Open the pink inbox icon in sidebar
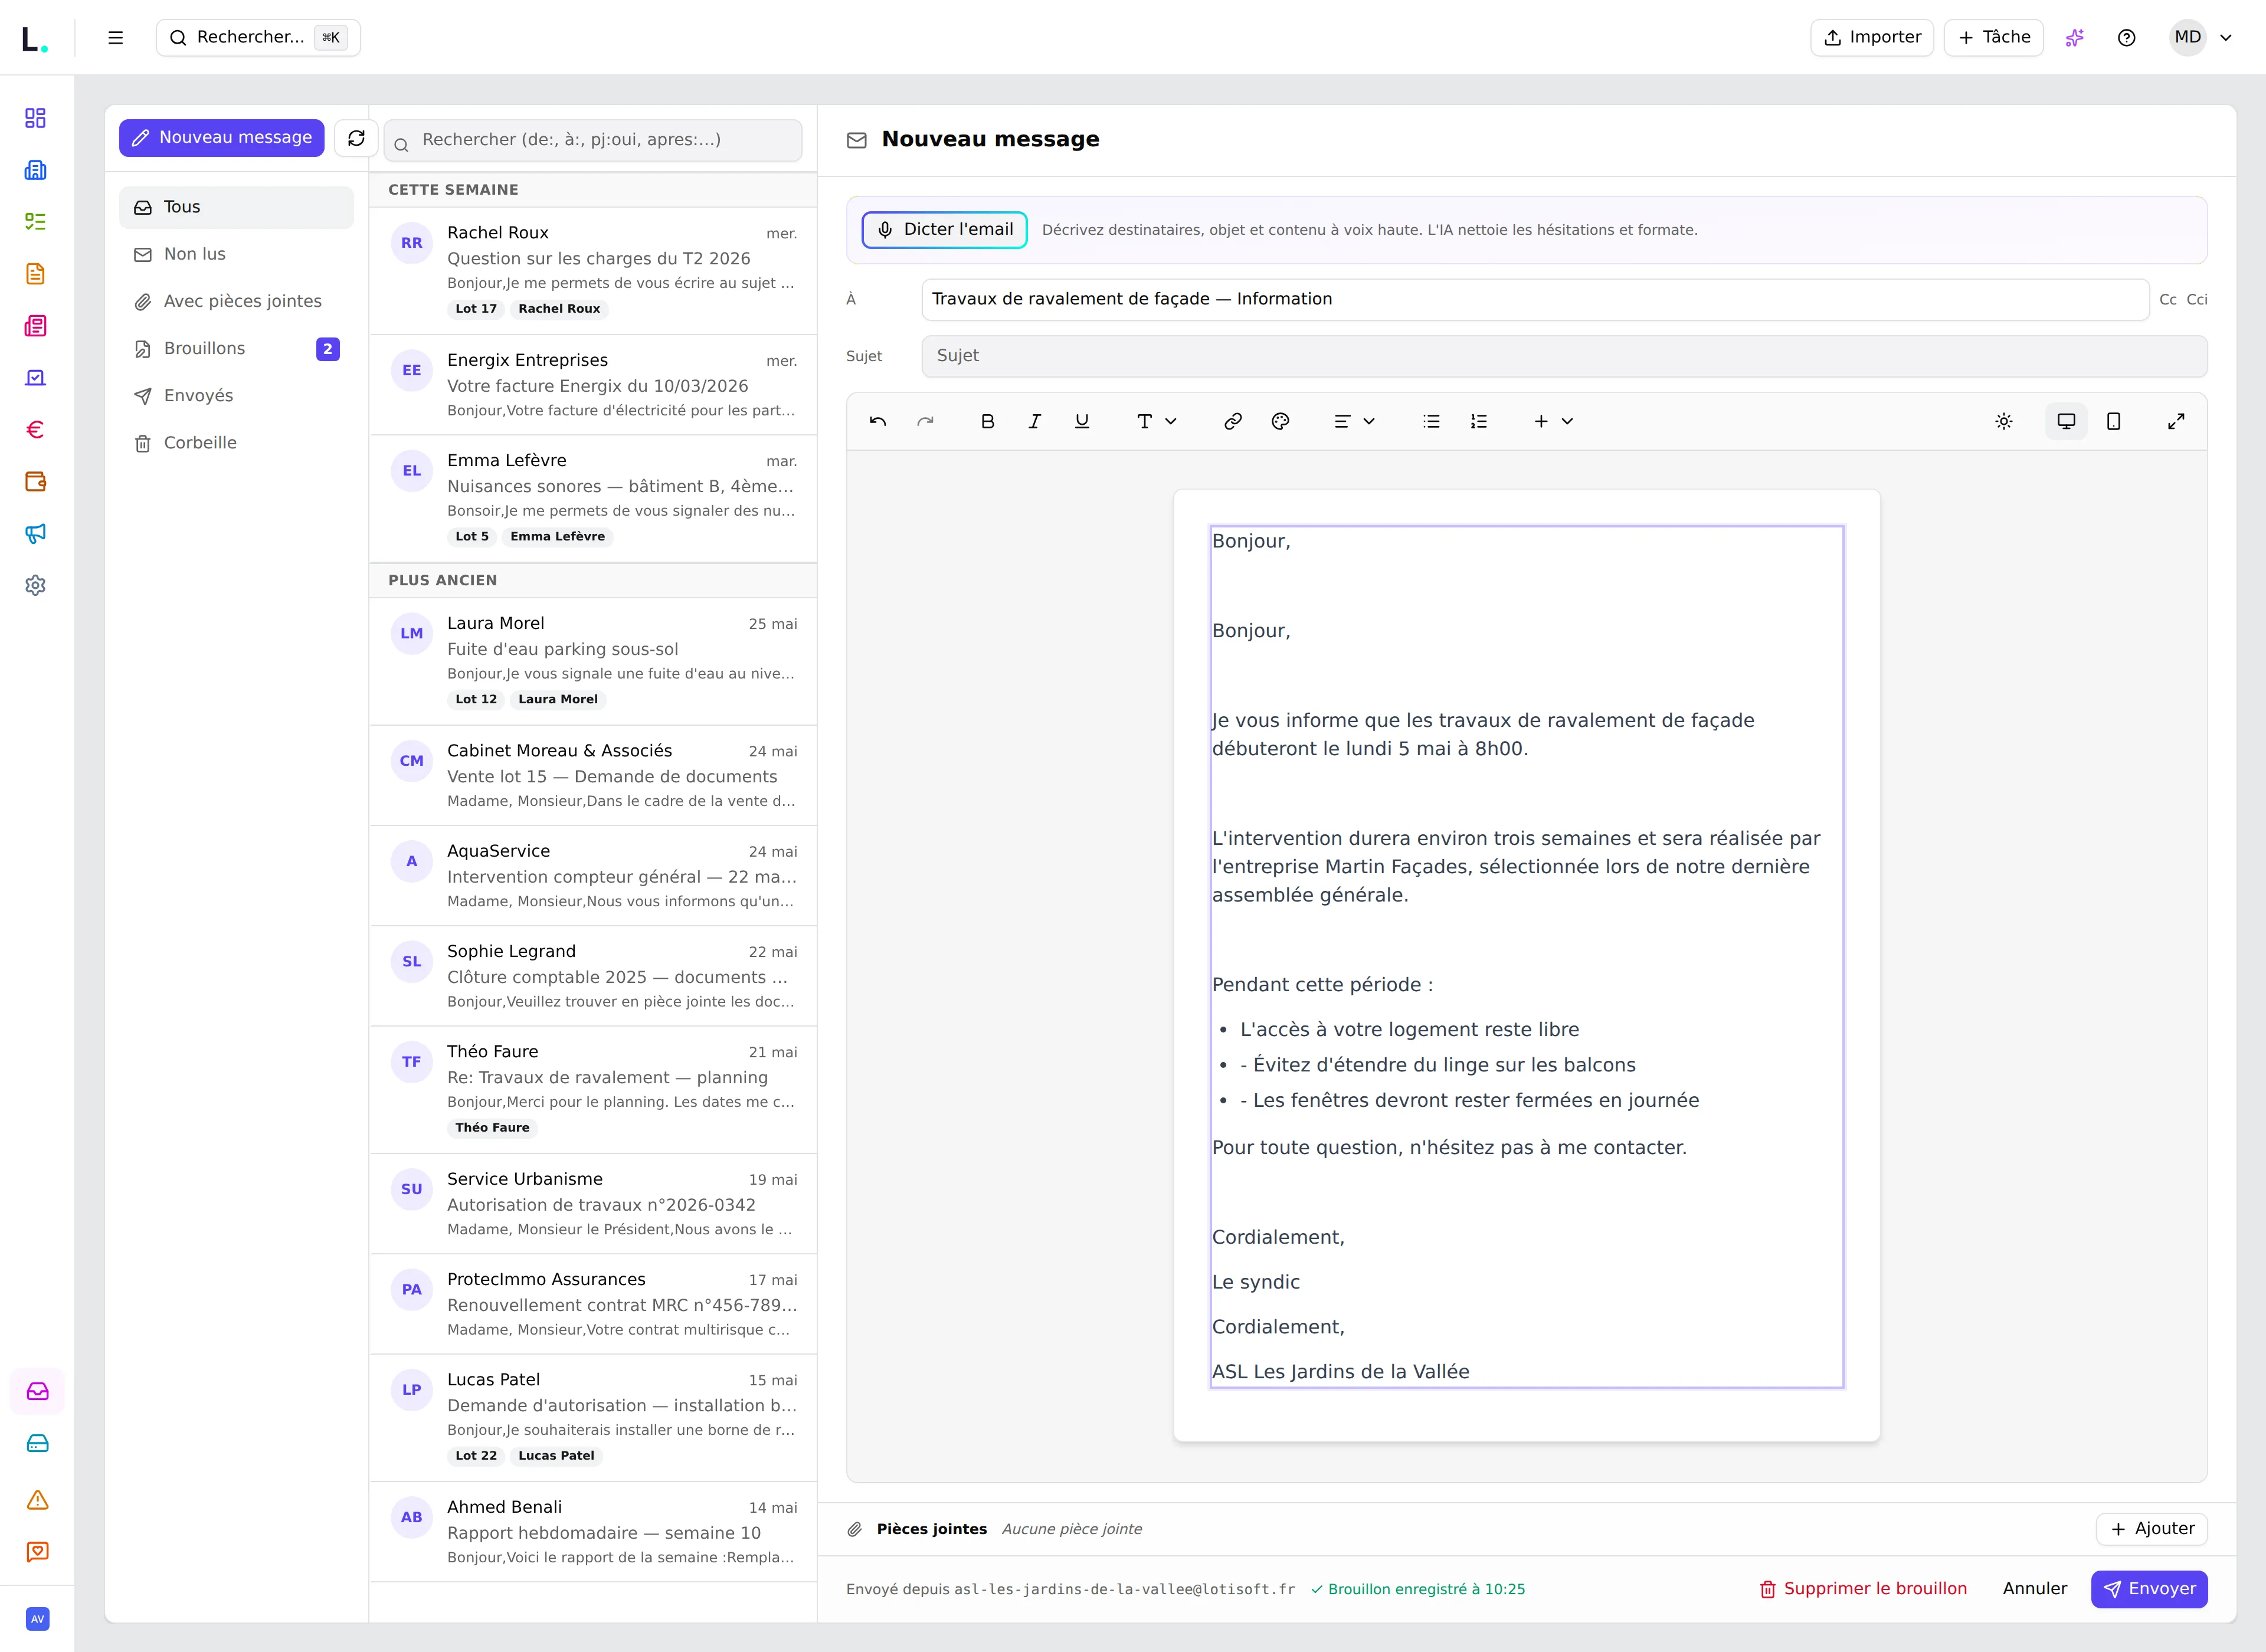 tap(38, 1391)
